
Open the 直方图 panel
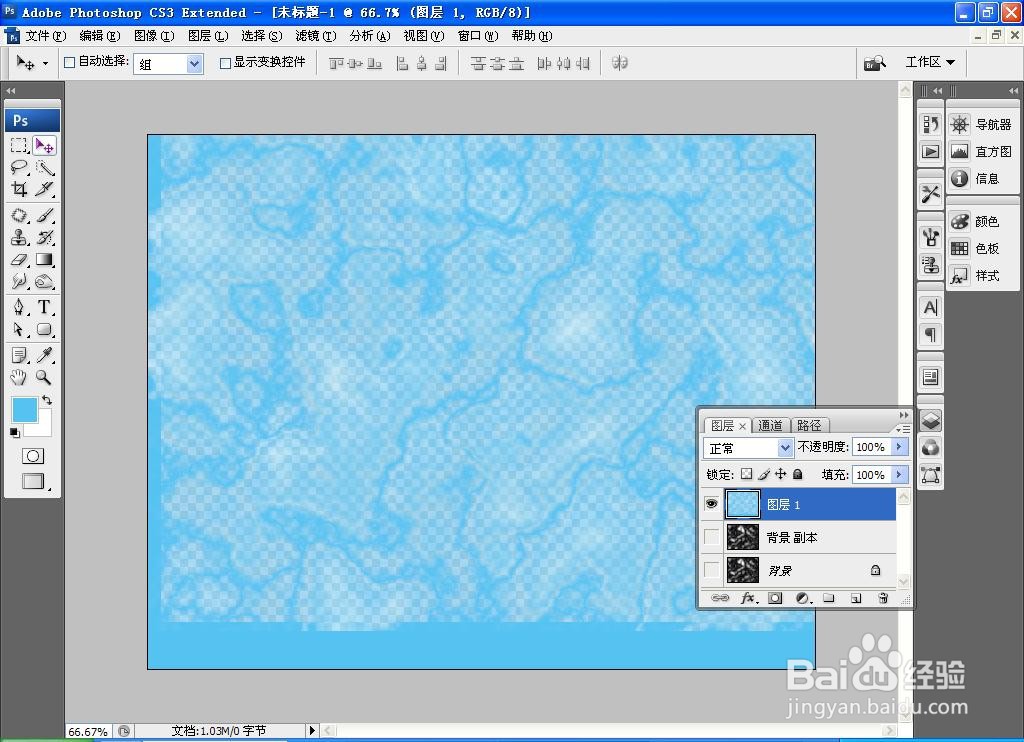click(x=980, y=152)
